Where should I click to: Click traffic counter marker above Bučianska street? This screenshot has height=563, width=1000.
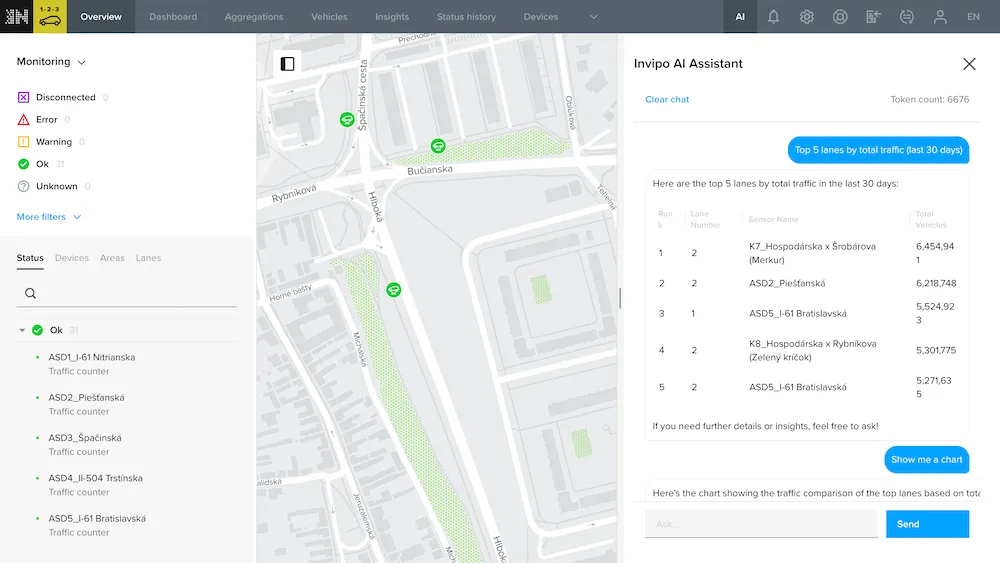pyautogui.click(x=438, y=146)
